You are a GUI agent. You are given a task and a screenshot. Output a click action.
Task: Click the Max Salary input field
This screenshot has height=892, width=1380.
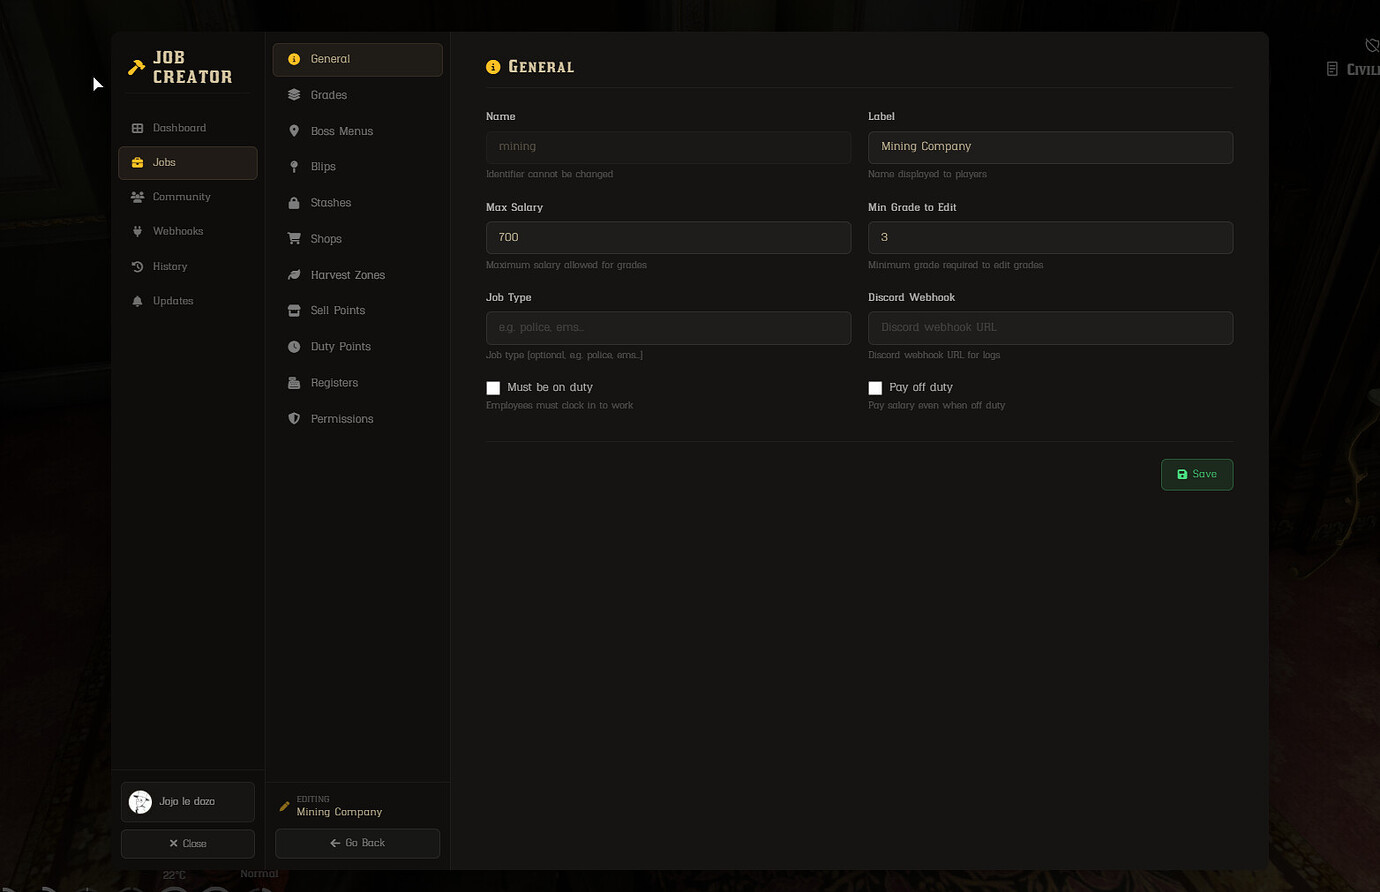pos(668,237)
